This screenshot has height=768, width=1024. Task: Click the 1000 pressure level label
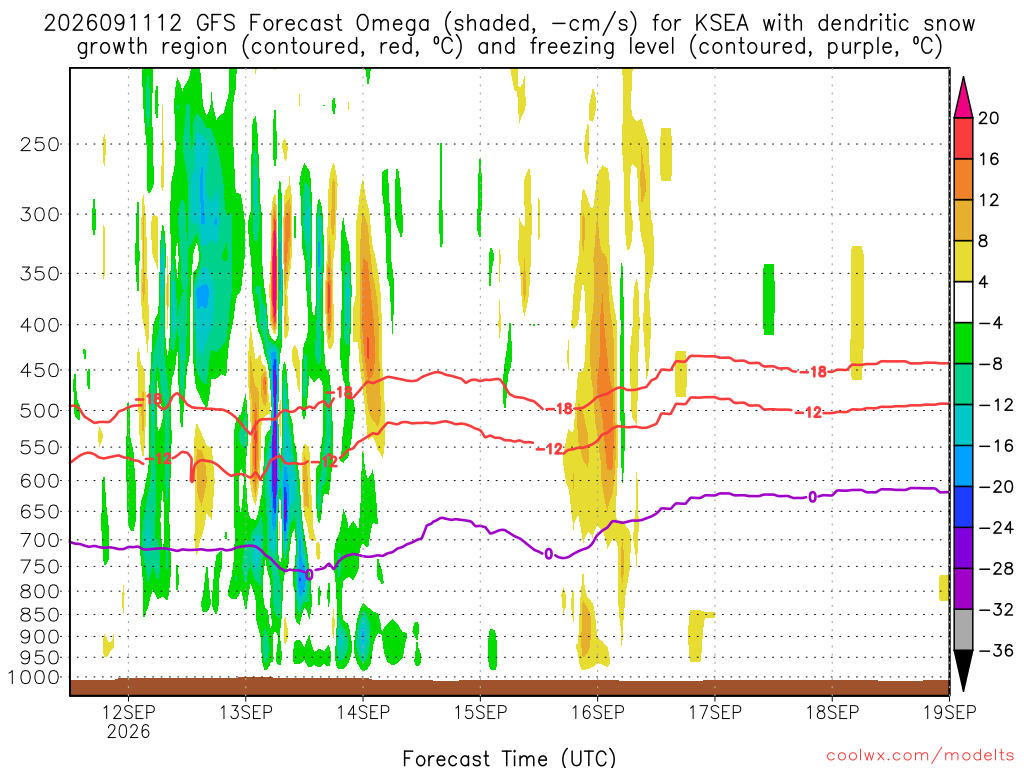35,677
